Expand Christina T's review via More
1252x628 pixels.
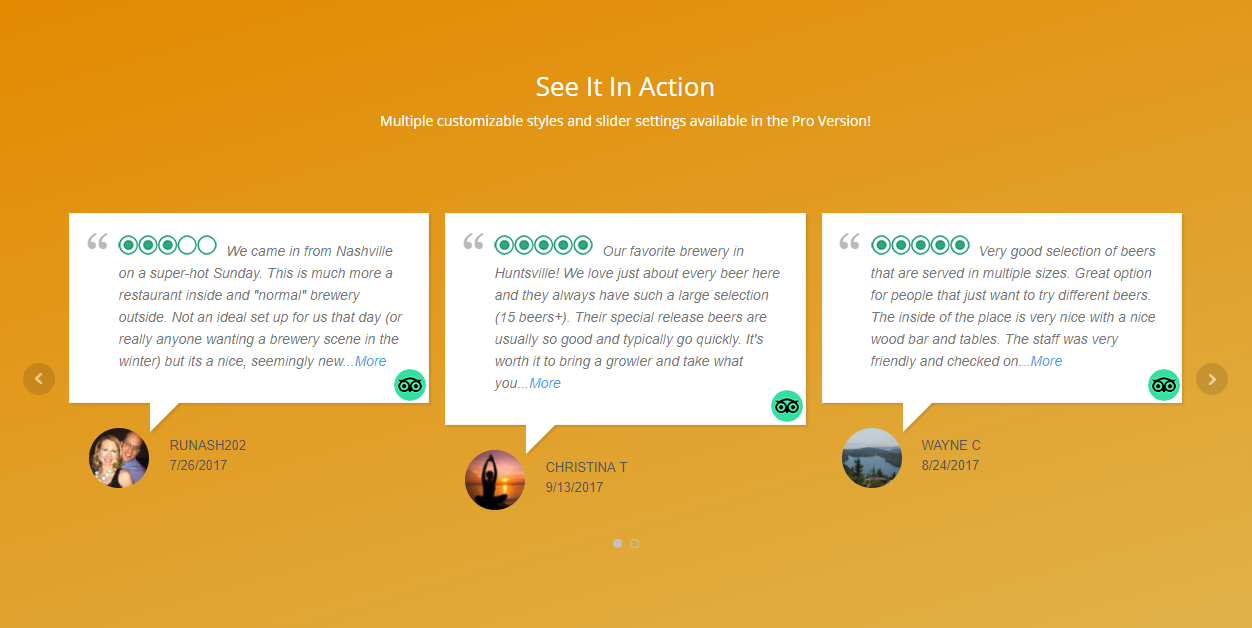coord(545,383)
